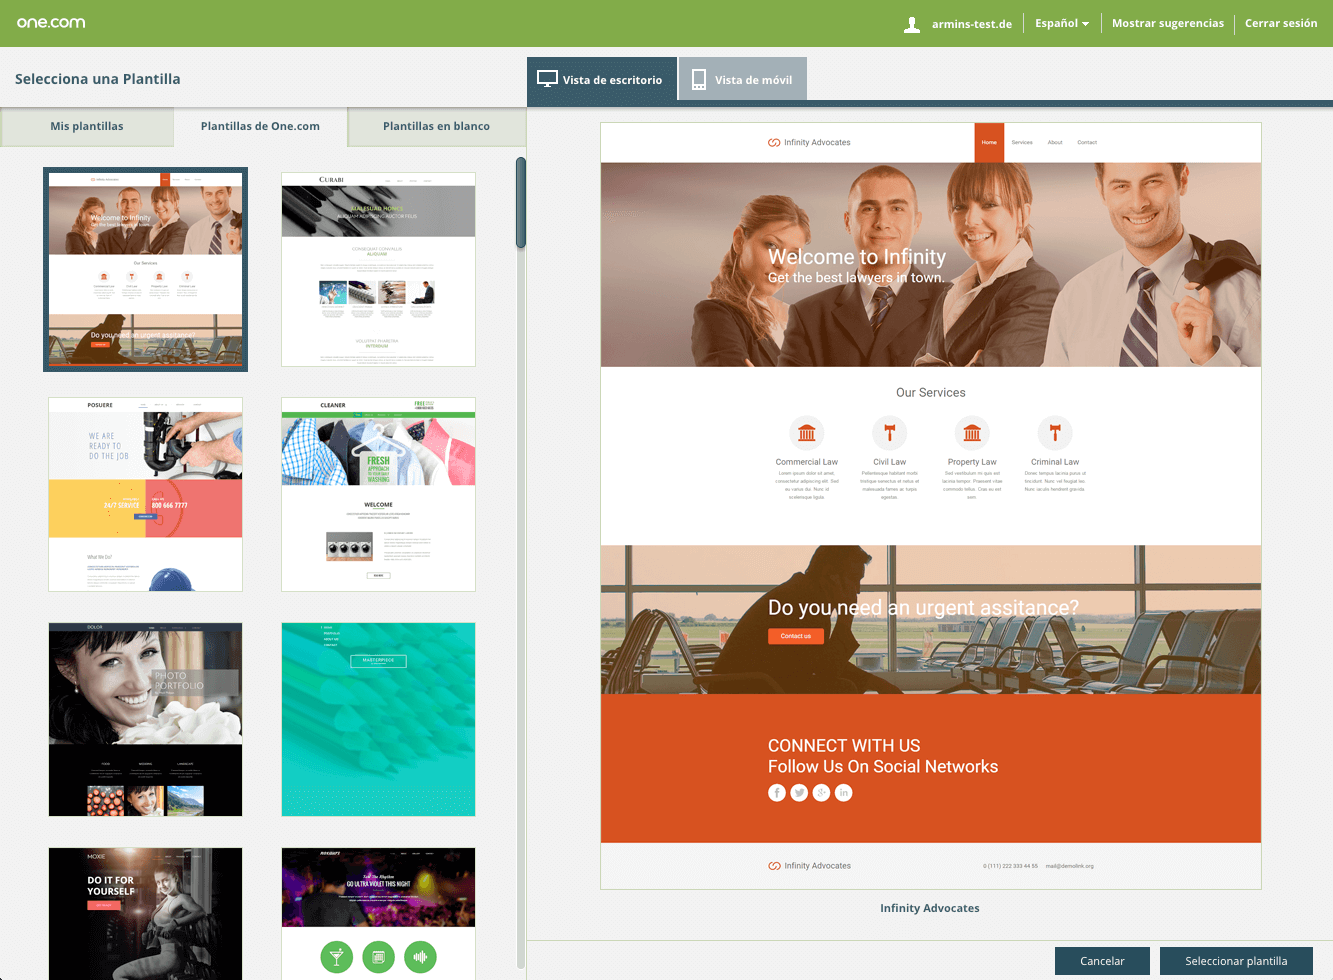
Task: Select Vista de escritorio tab
Action: pyautogui.click(x=602, y=79)
